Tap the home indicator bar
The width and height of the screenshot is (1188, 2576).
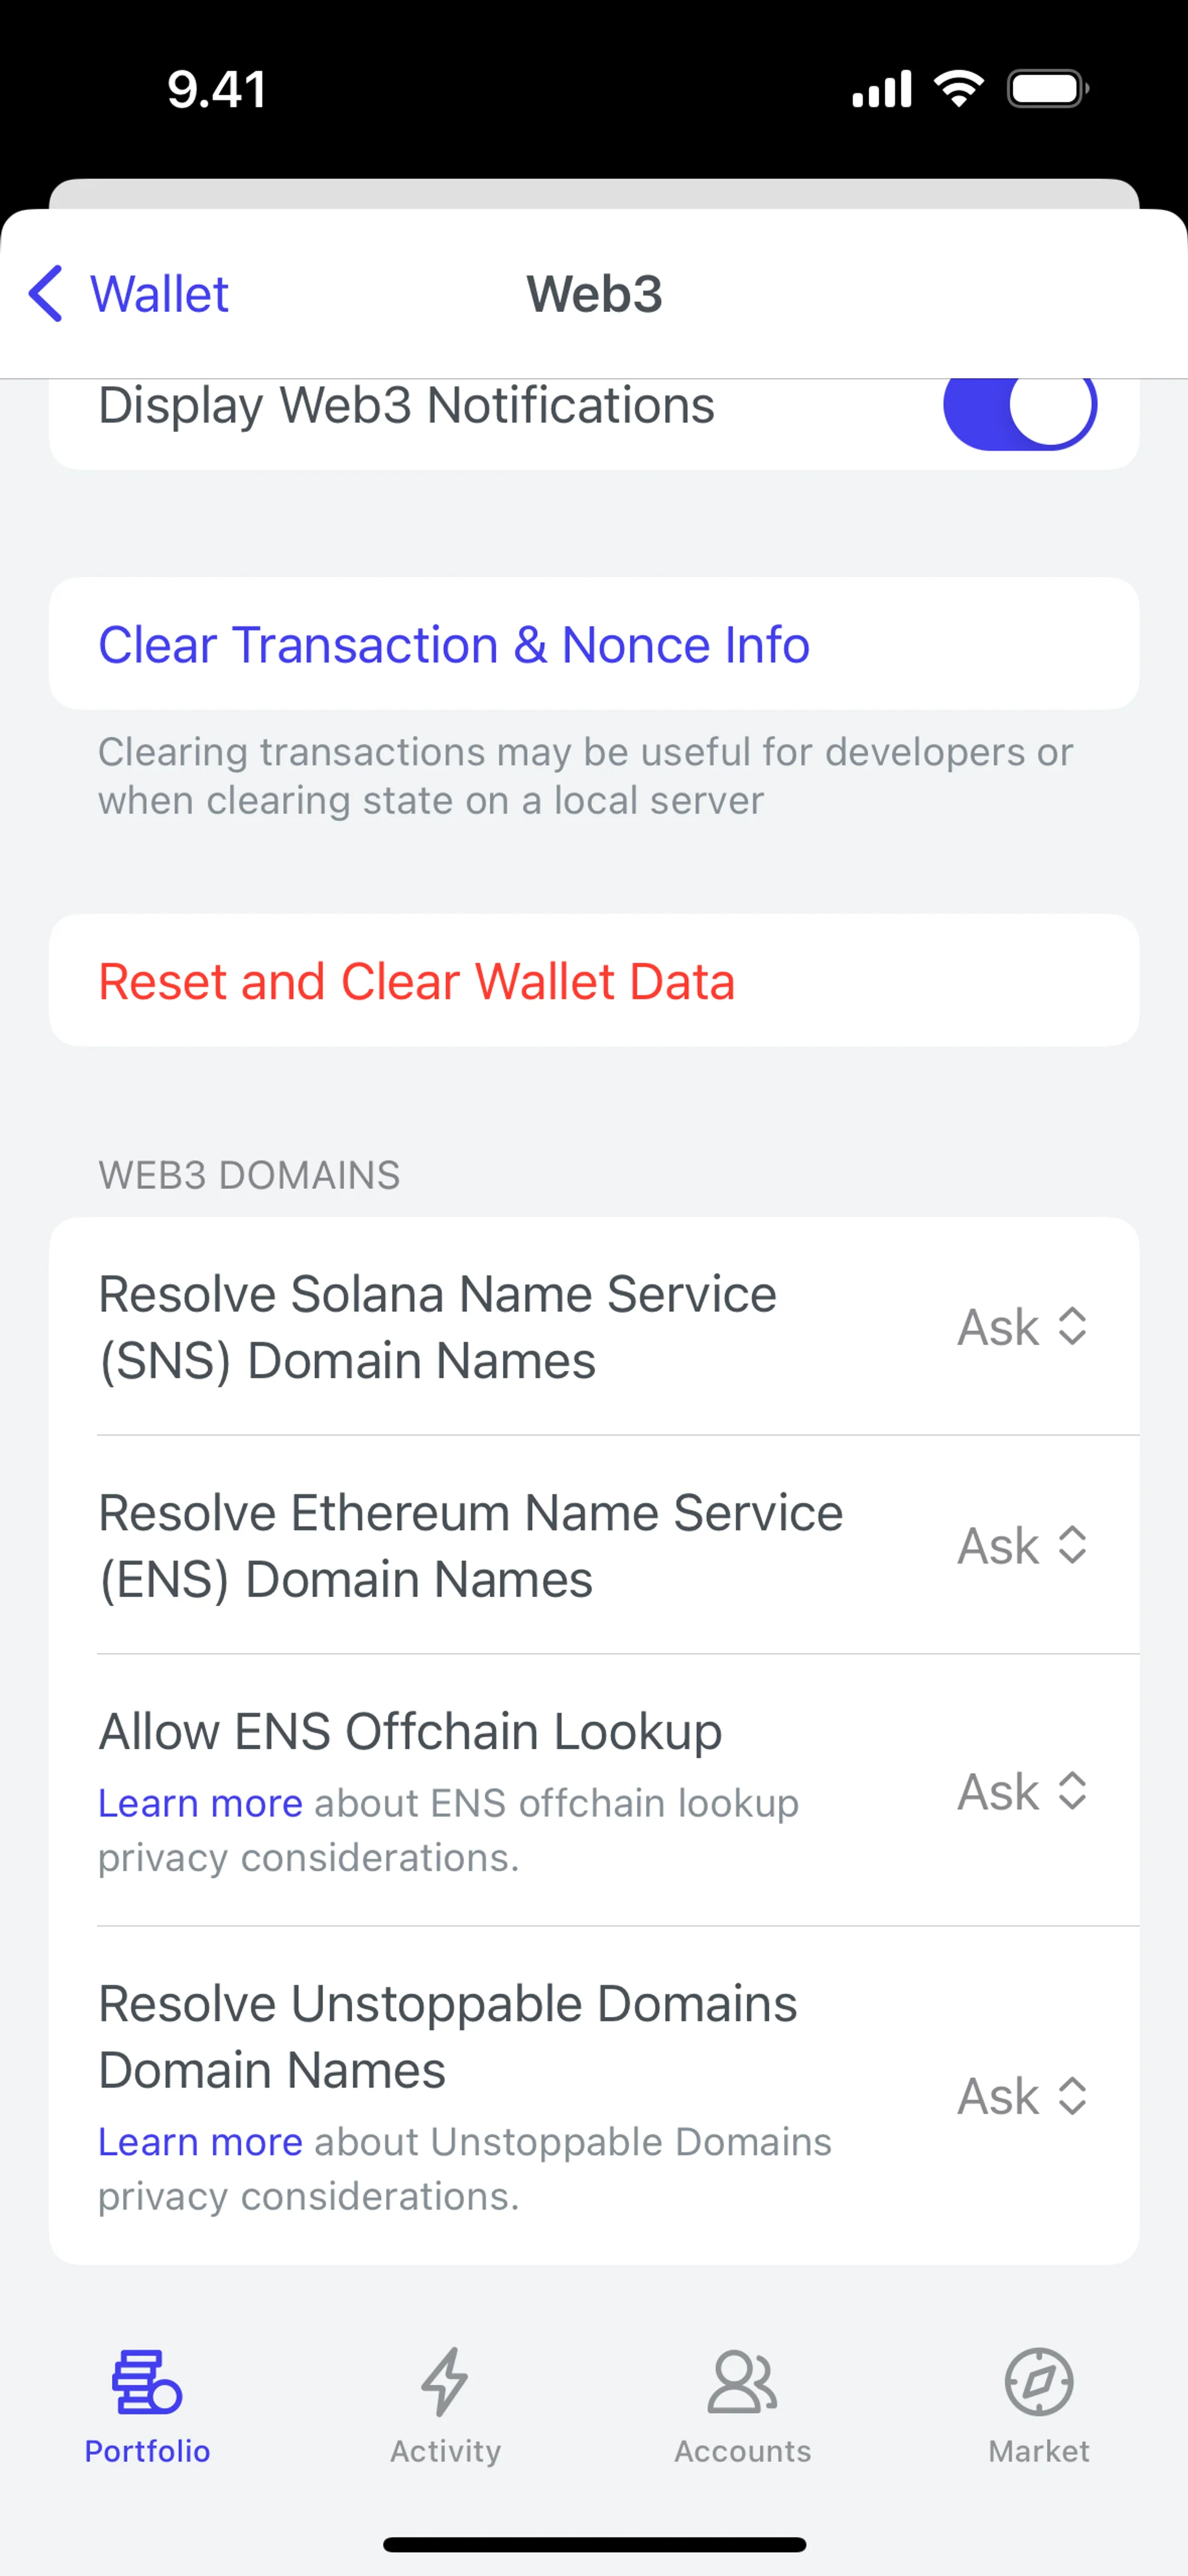594,2544
